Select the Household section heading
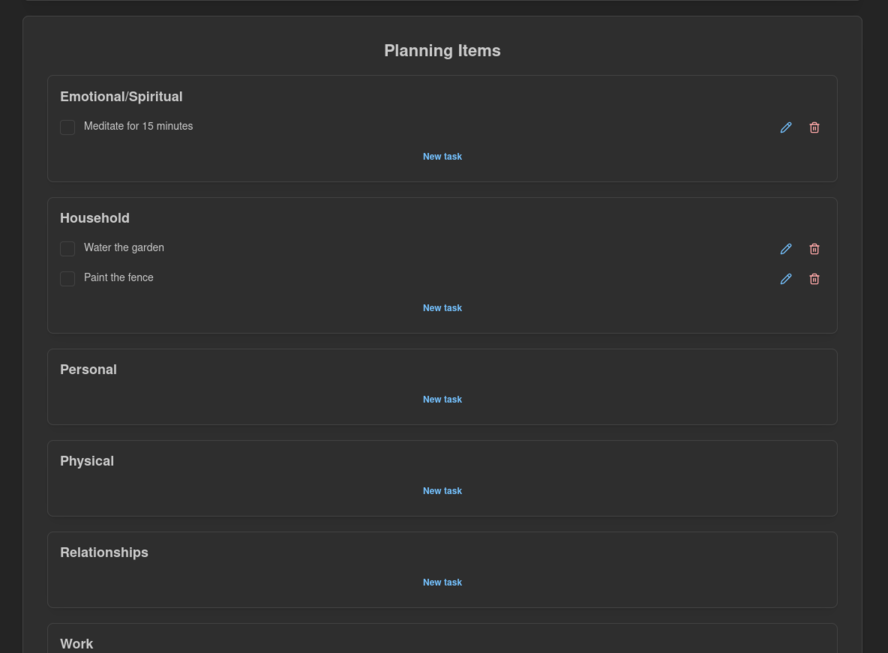 coord(95,218)
